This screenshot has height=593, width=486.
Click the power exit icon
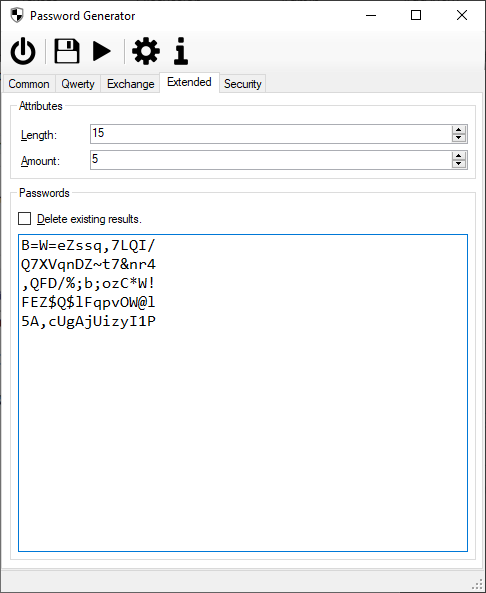tap(23, 51)
